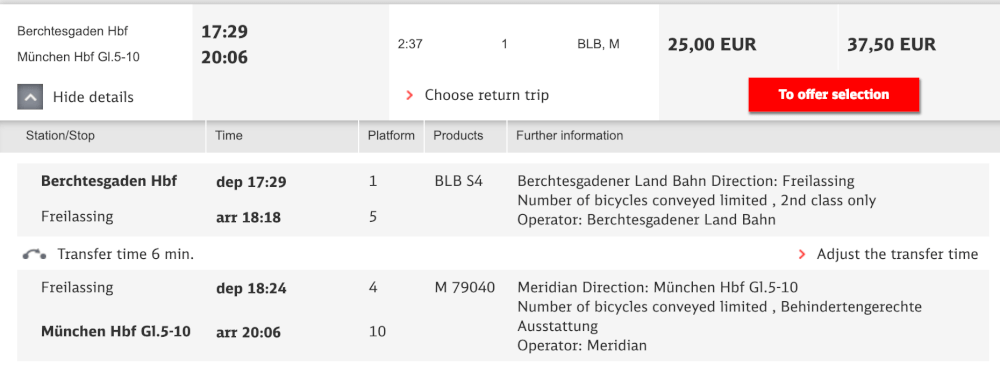Click BLB S4 train product

[458, 181]
